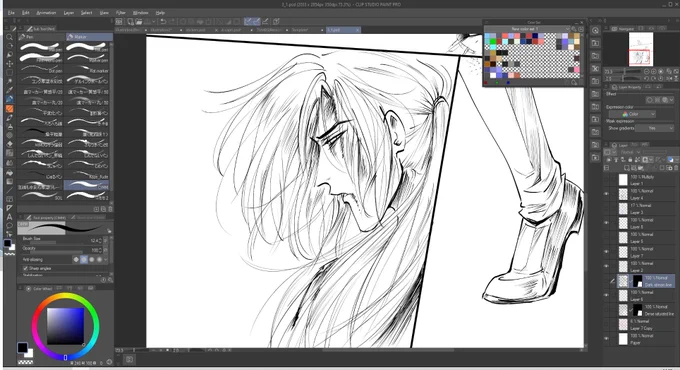This screenshot has width=680, height=370.
Task: Select the Layer 7 Copy layer
Action: tap(646, 324)
